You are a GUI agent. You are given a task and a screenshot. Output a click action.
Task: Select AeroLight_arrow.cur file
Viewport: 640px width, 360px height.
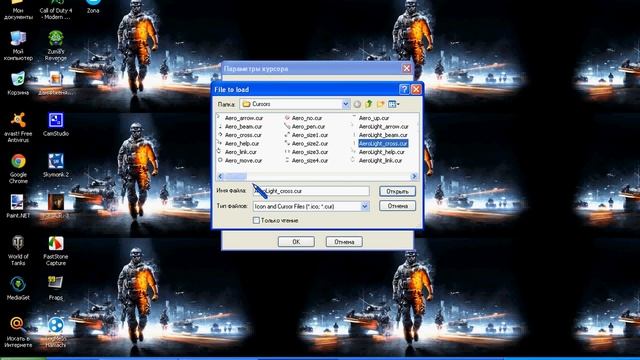(x=383, y=127)
